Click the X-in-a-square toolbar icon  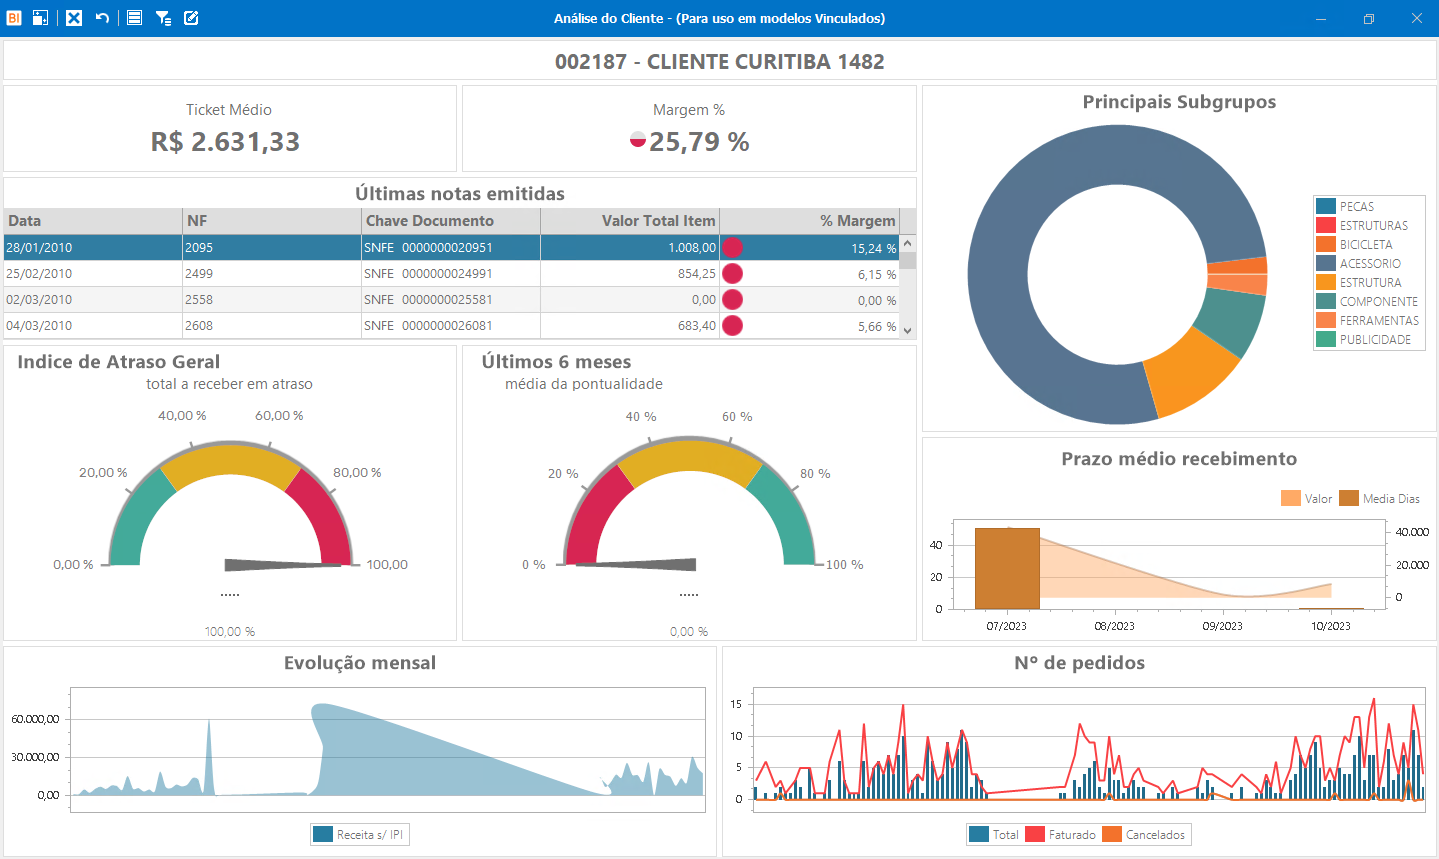coord(74,18)
